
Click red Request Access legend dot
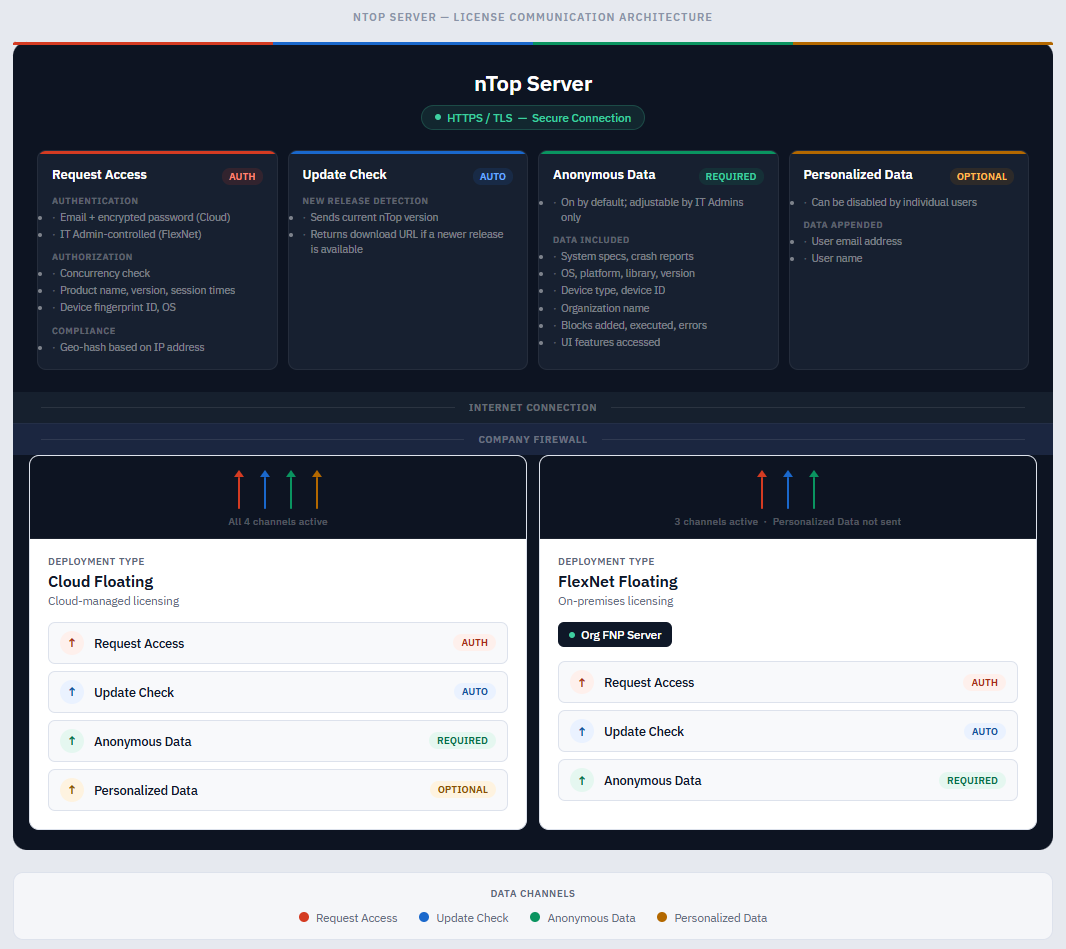304,917
